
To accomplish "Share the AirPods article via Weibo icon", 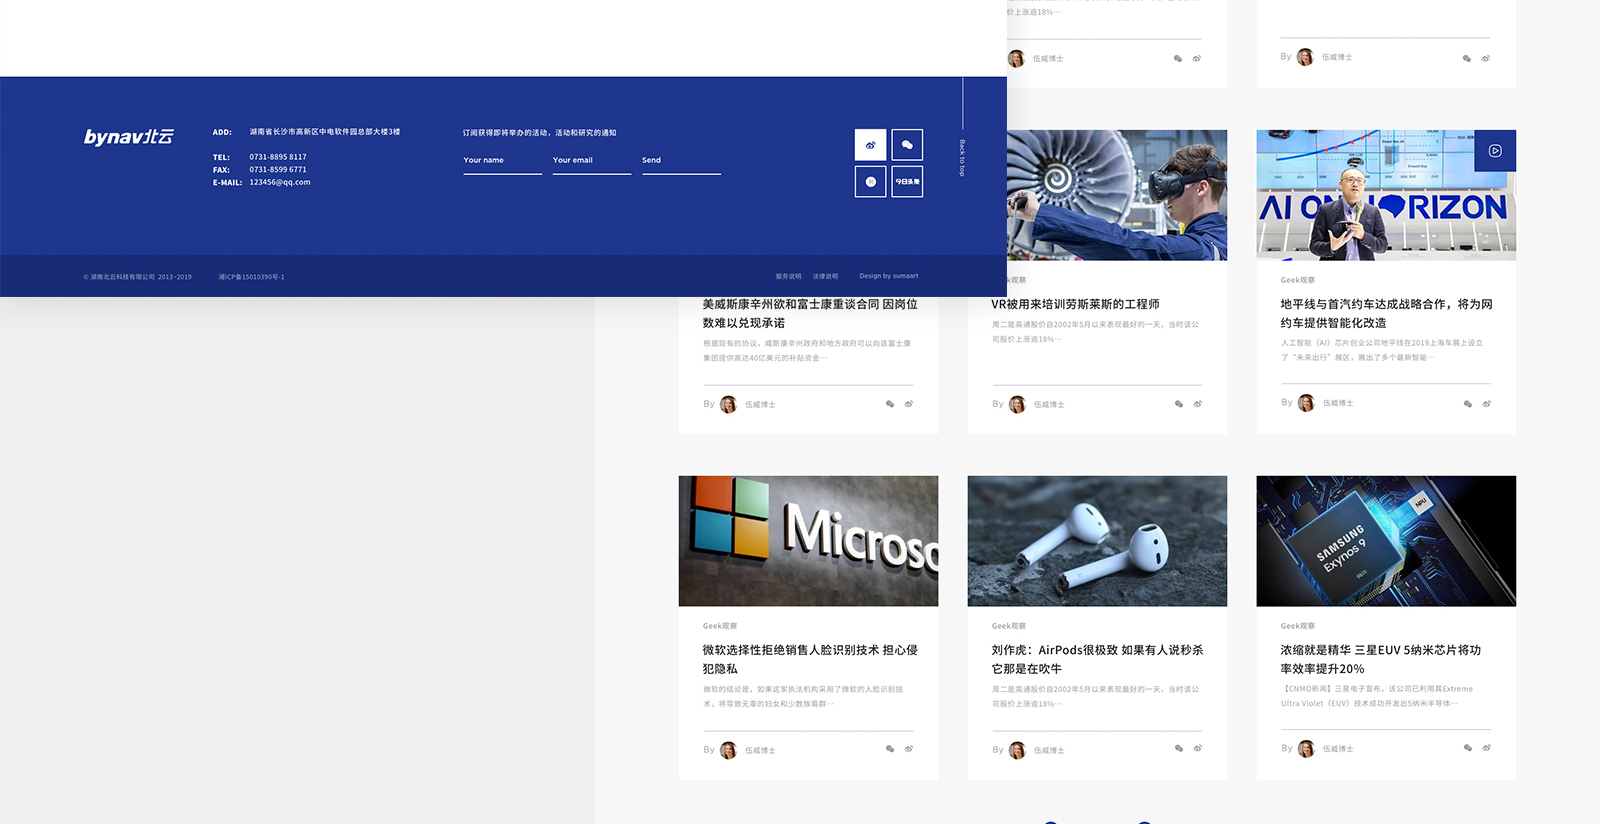I will 1197,749.
